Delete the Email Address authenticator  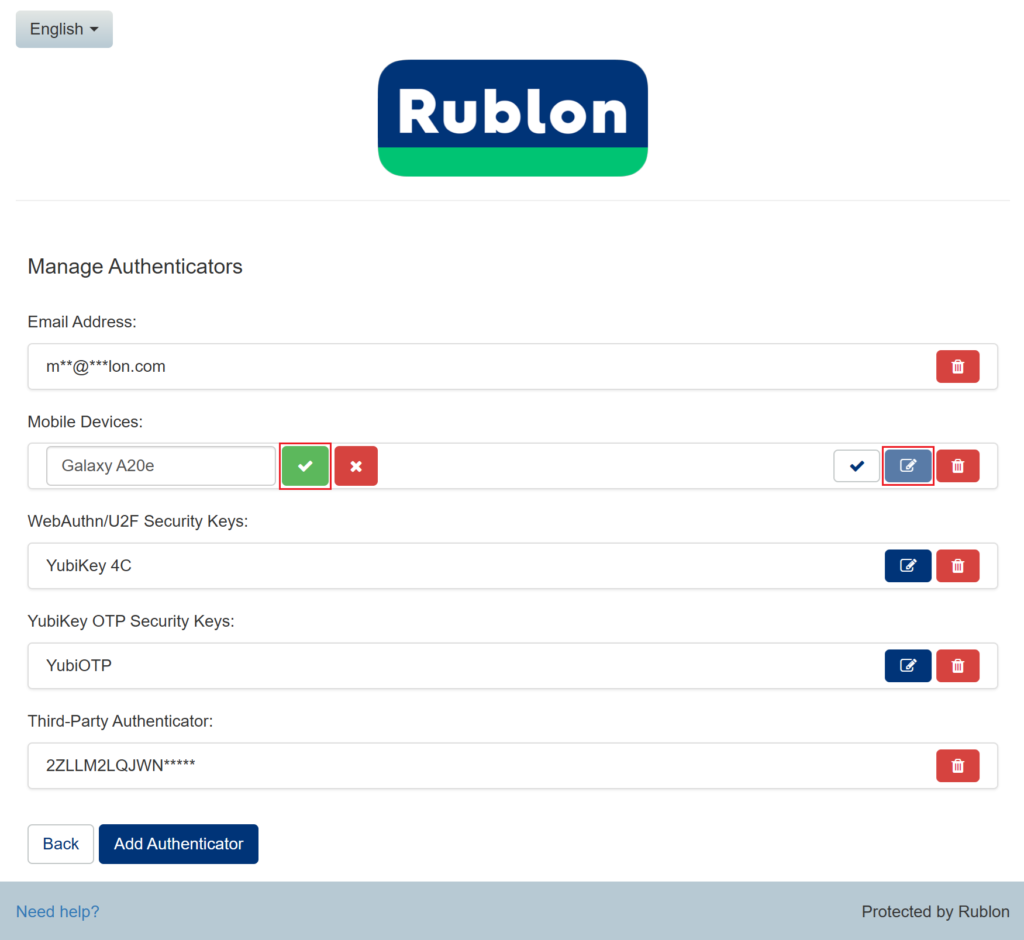click(957, 366)
